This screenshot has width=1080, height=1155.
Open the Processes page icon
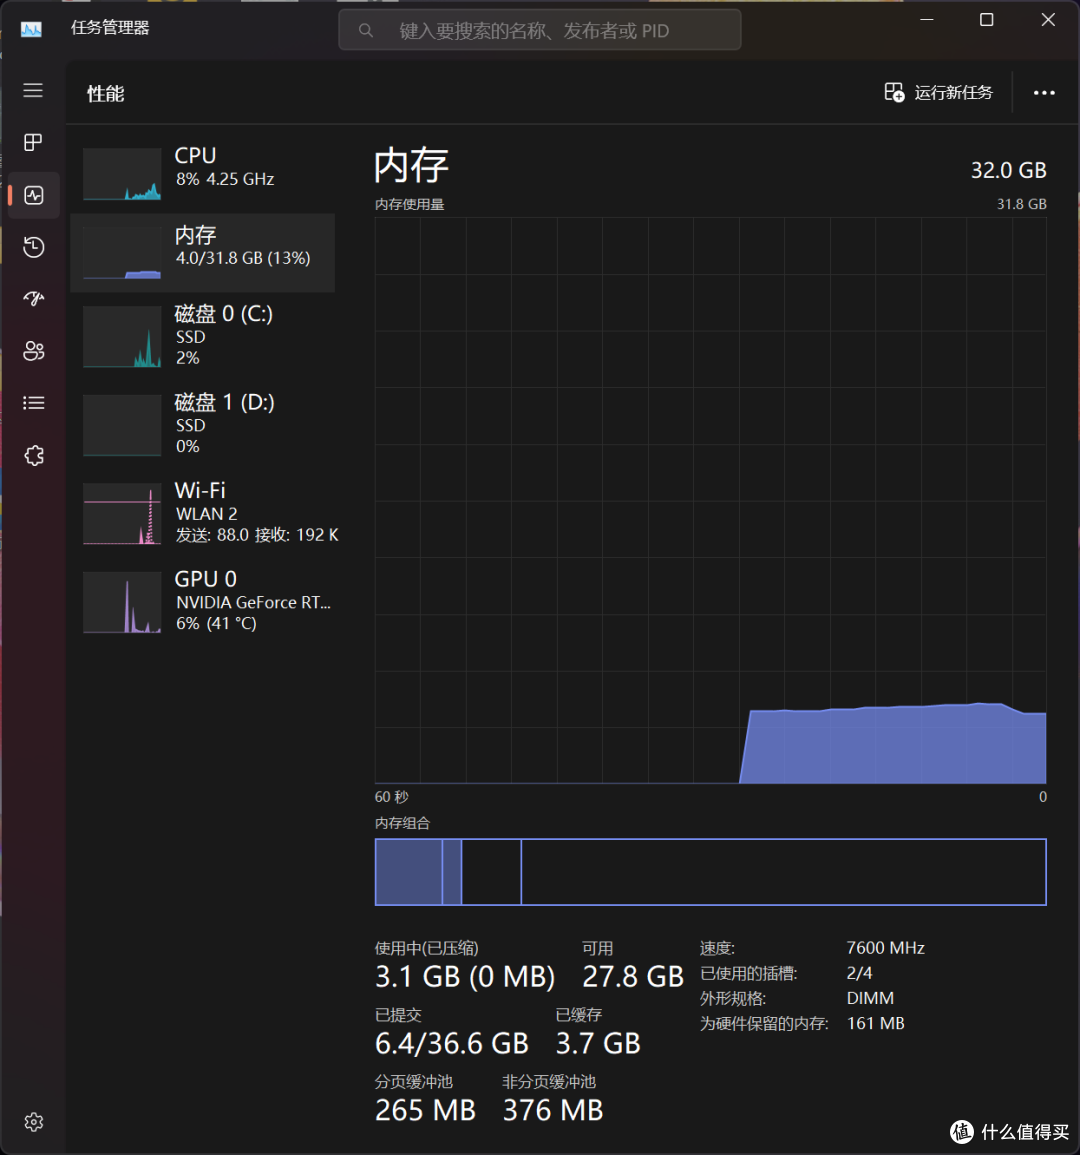tap(33, 142)
